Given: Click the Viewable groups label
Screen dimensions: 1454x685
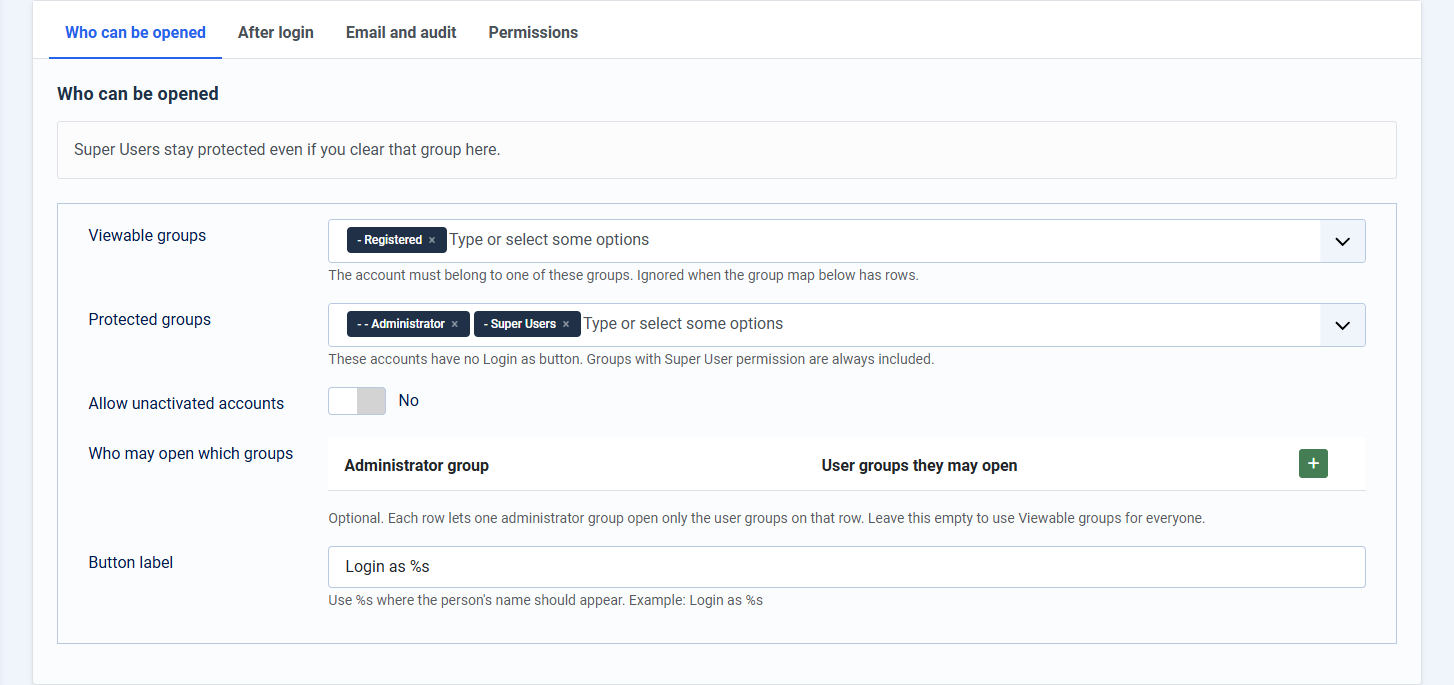Looking at the screenshot, I should pos(147,236).
